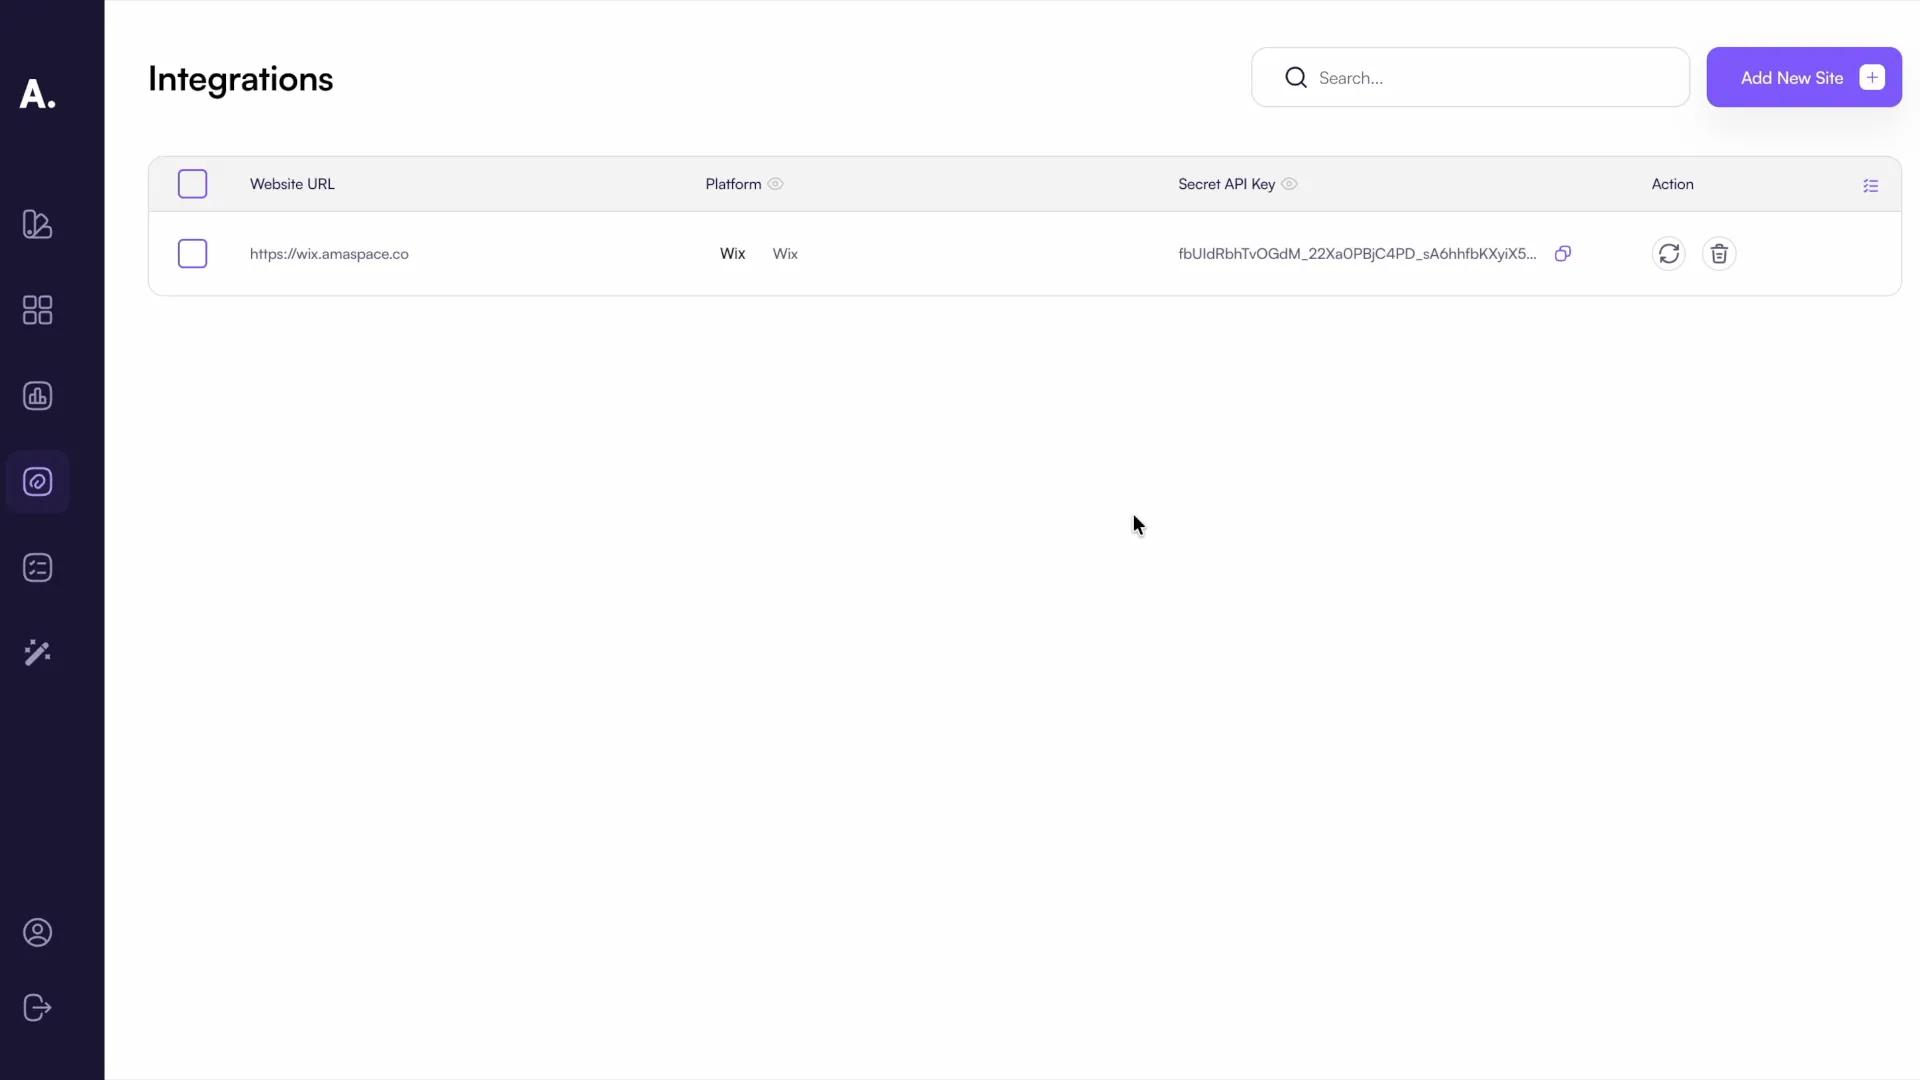Toggle the select-all checkbox in header
This screenshot has height=1080, width=1920.
coord(192,184)
